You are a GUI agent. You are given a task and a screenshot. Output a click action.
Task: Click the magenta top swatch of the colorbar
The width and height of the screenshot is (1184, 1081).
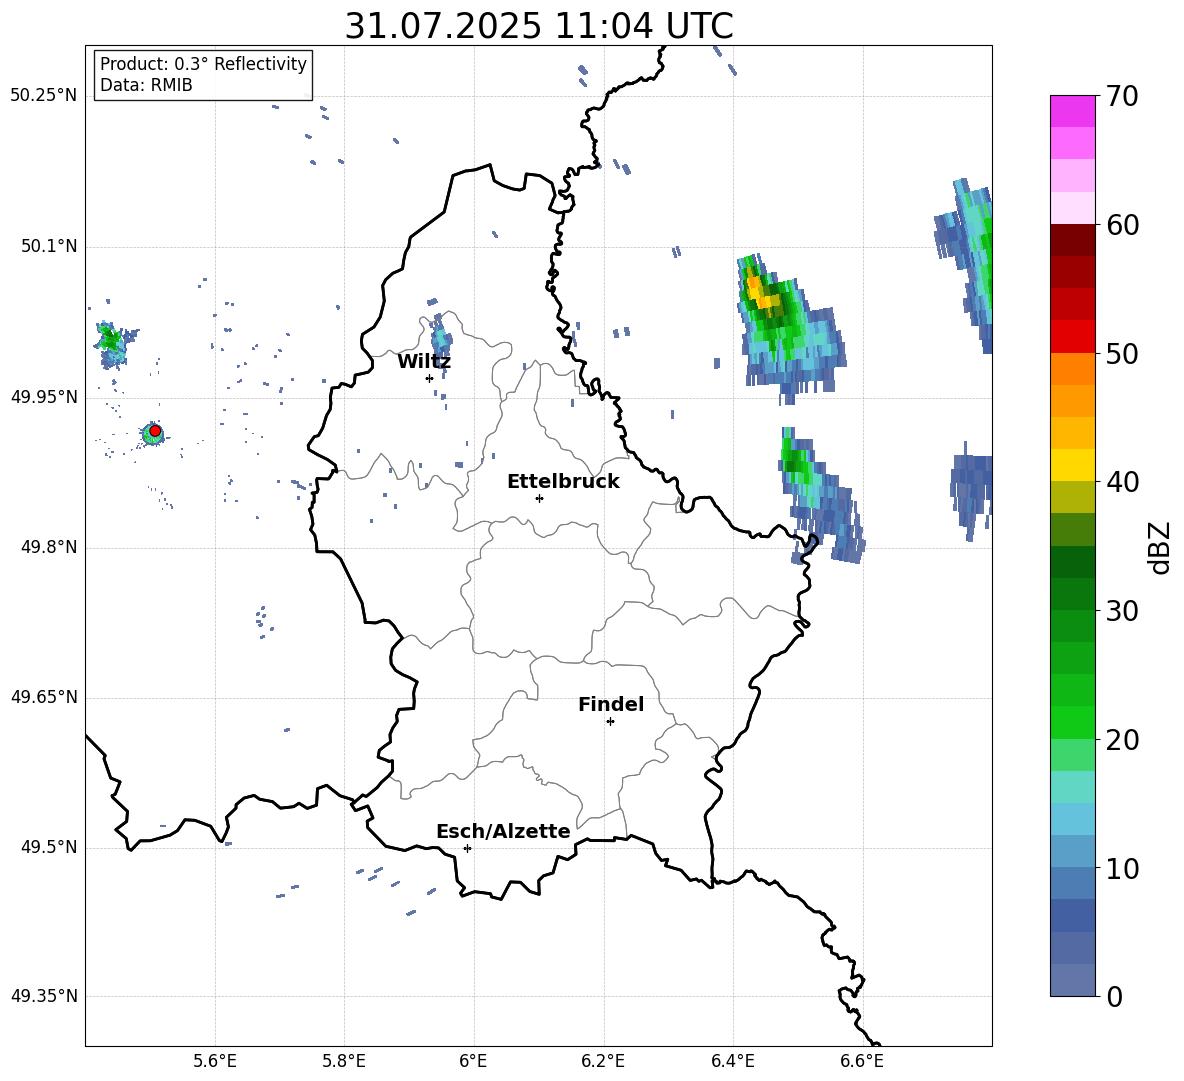[1072, 112]
